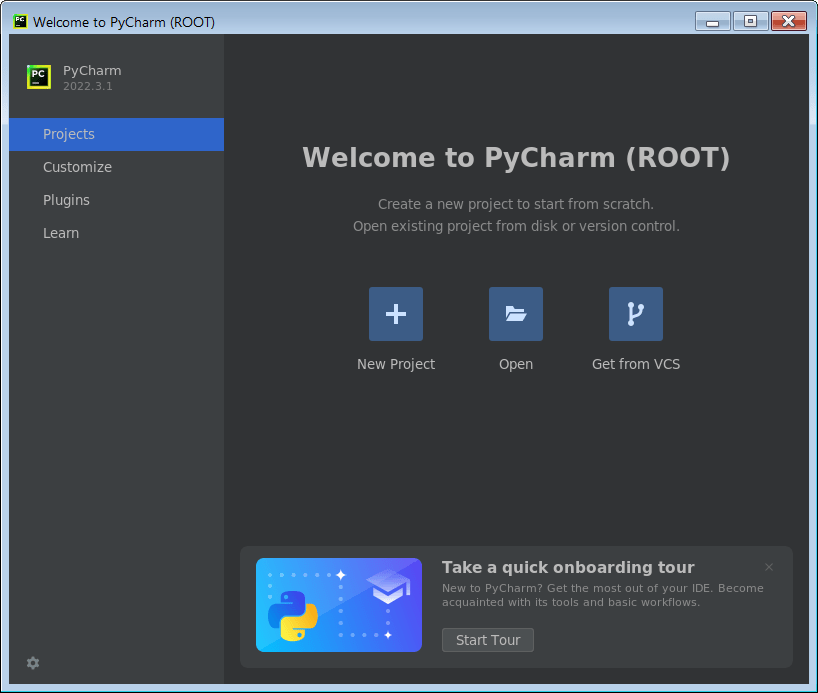The image size is (818, 693).
Task: Click the PyCharm logo in the sidebar
Action: tap(39, 78)
